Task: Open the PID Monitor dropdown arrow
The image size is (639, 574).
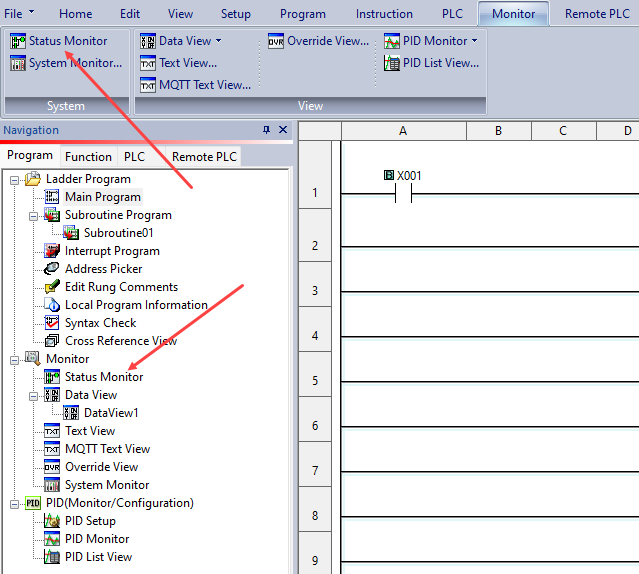Action: pos(474,41)
